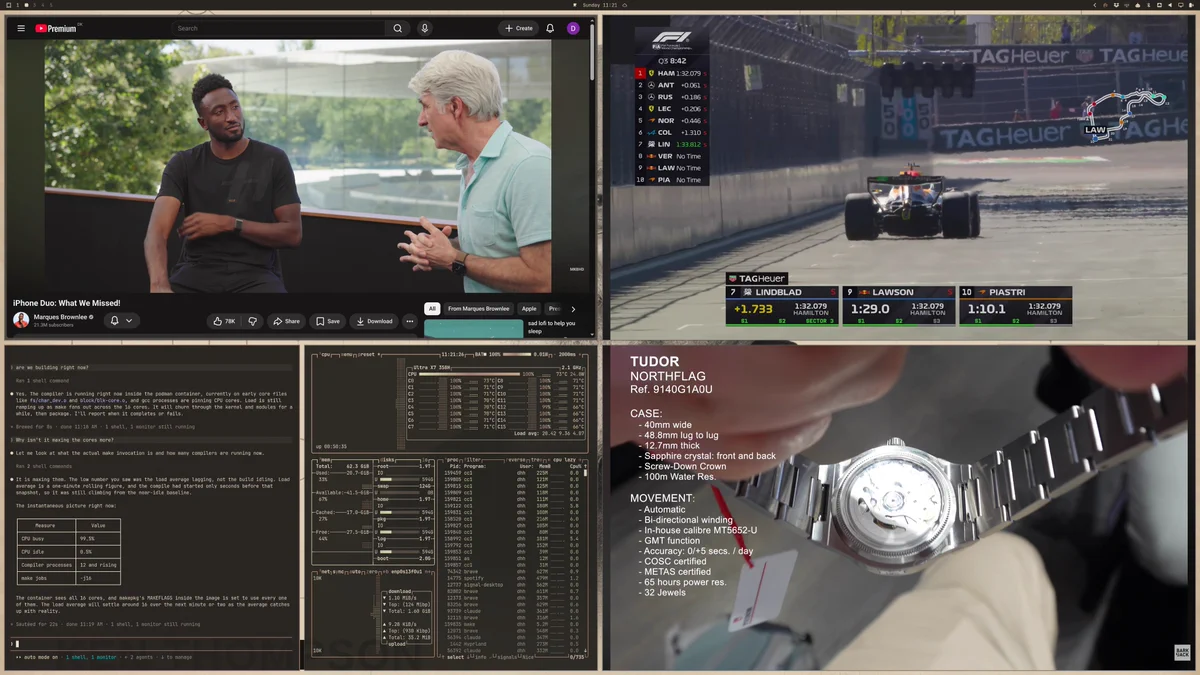Click the PIASTRI driver timing card
1200x675 pixels.
click(1015, 306)
